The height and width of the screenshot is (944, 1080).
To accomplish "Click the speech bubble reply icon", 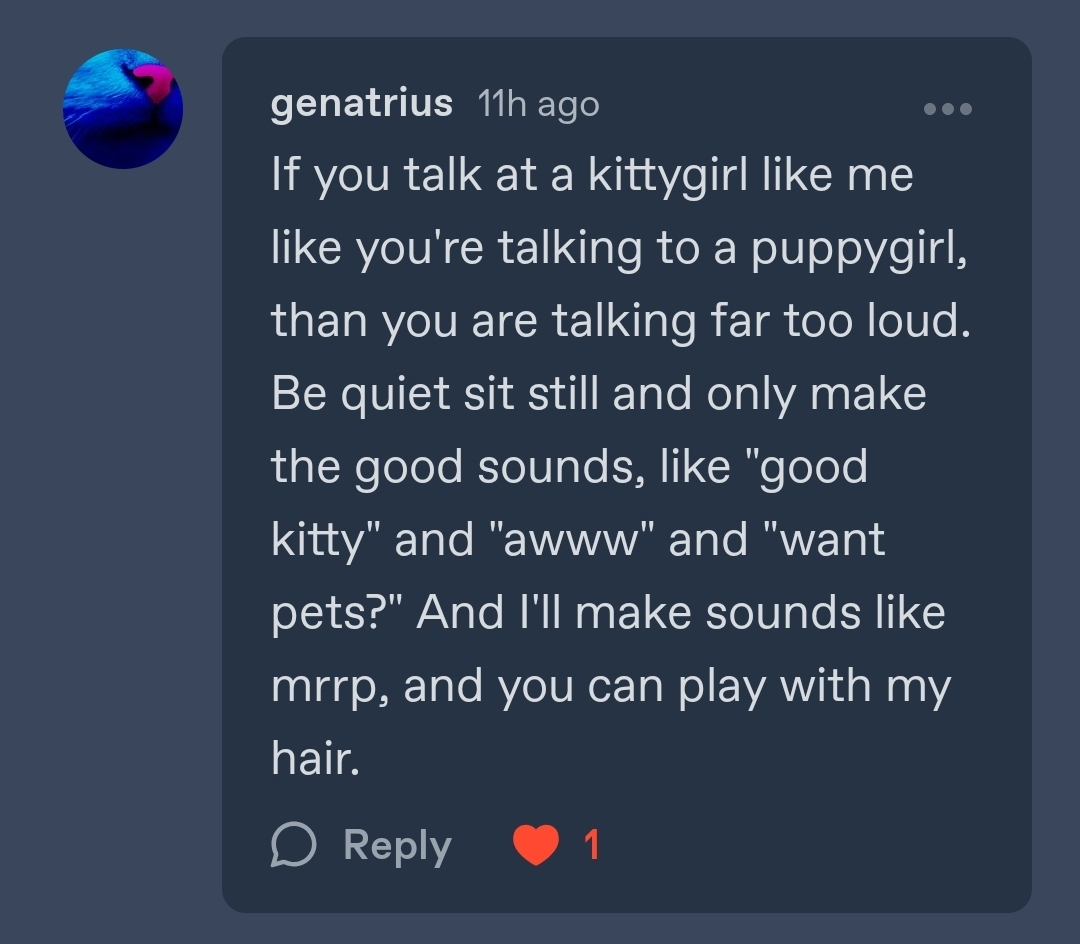I will coord(294,846).
